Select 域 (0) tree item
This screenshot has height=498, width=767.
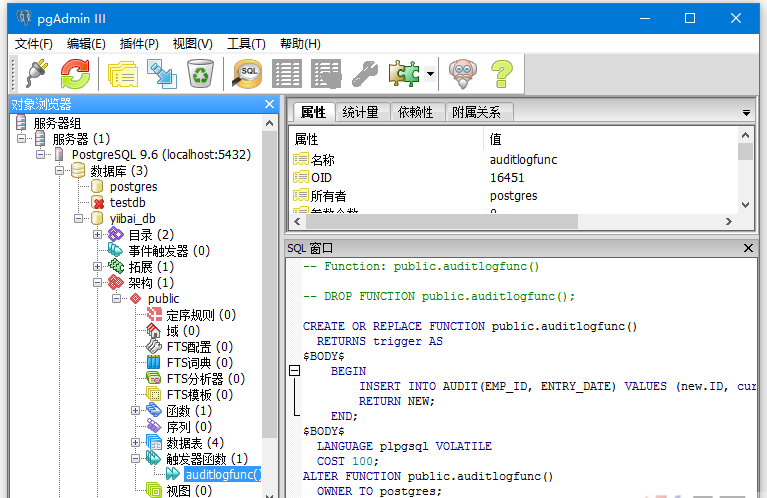point(182,331)
